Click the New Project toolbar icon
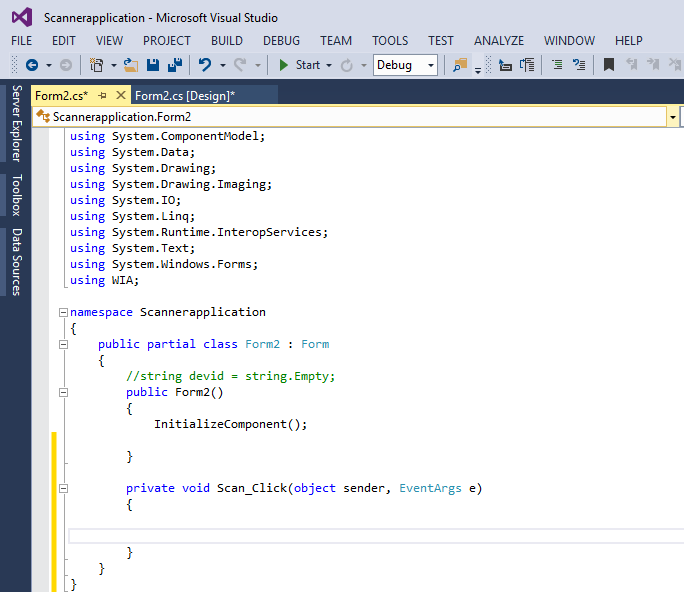 point(97,65)
